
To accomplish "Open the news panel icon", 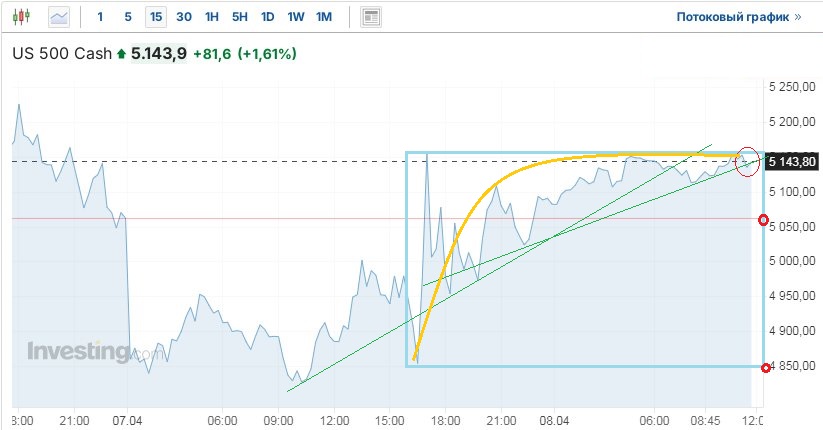I will coord(371,17).
